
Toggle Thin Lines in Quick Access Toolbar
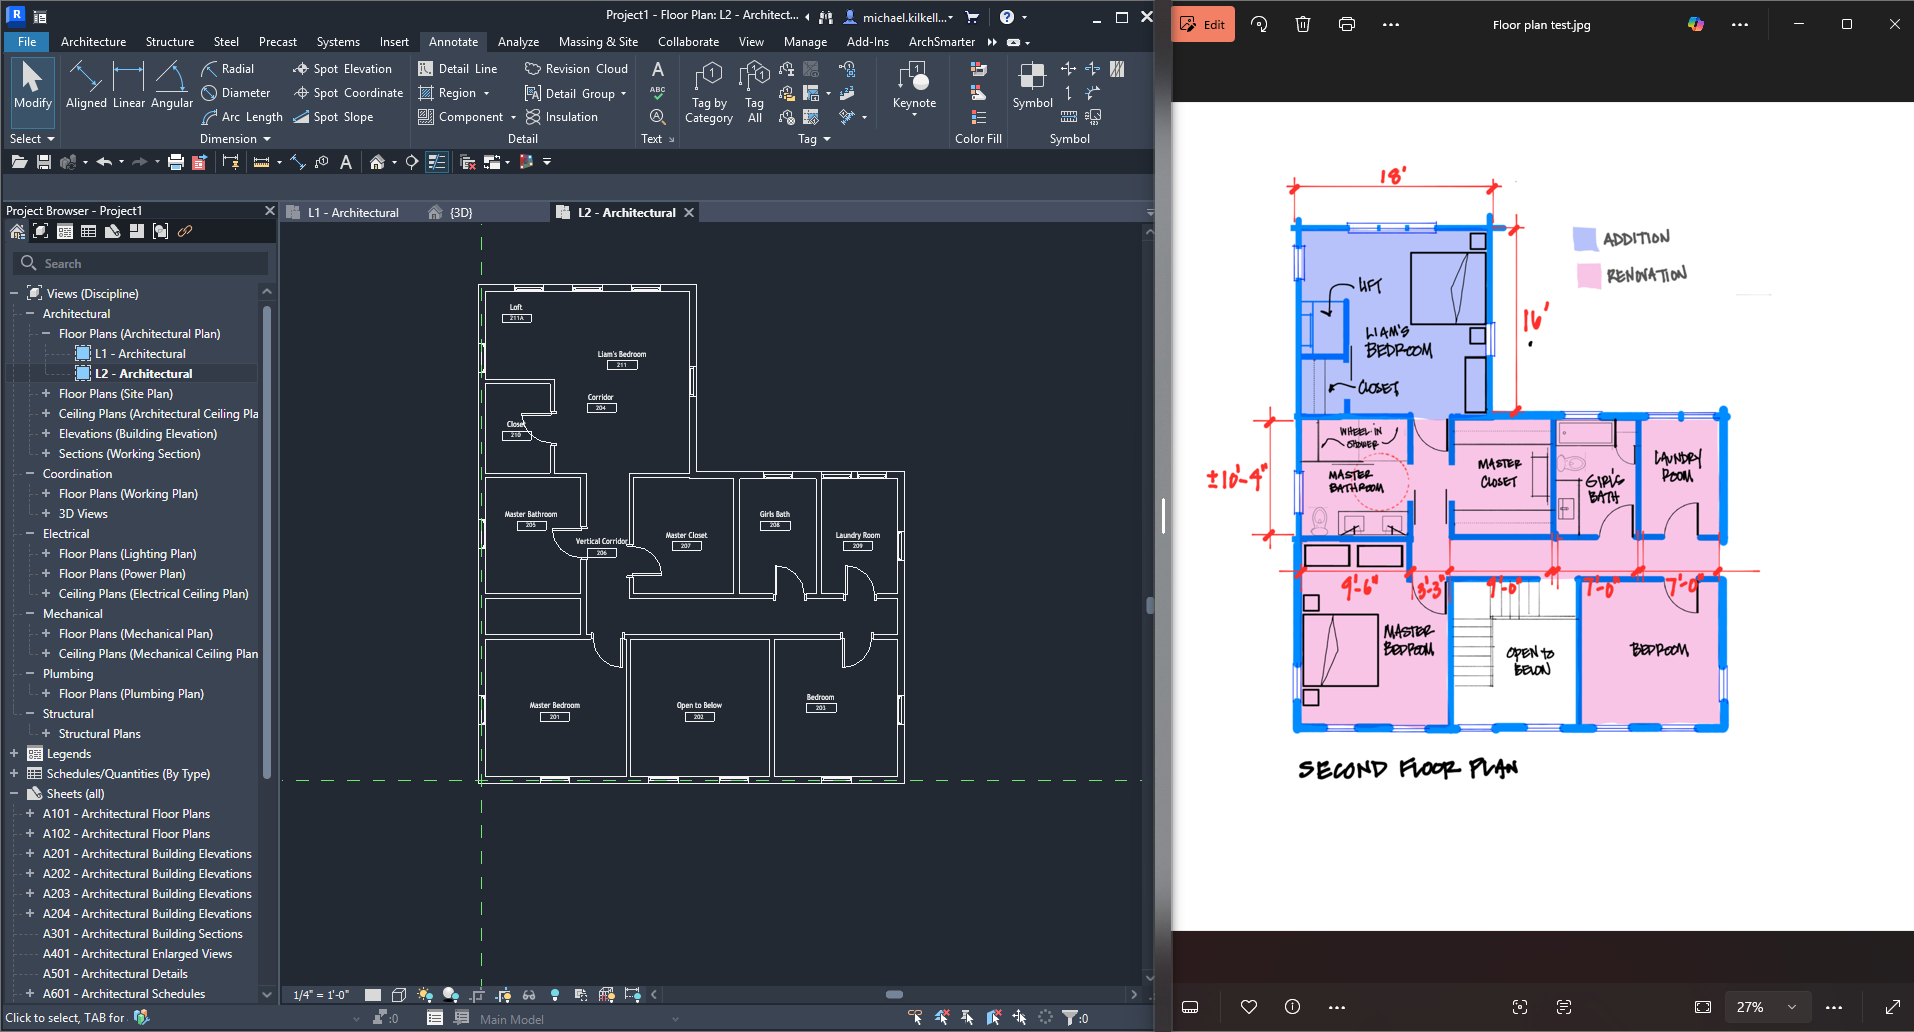click(x=437, y=162)
